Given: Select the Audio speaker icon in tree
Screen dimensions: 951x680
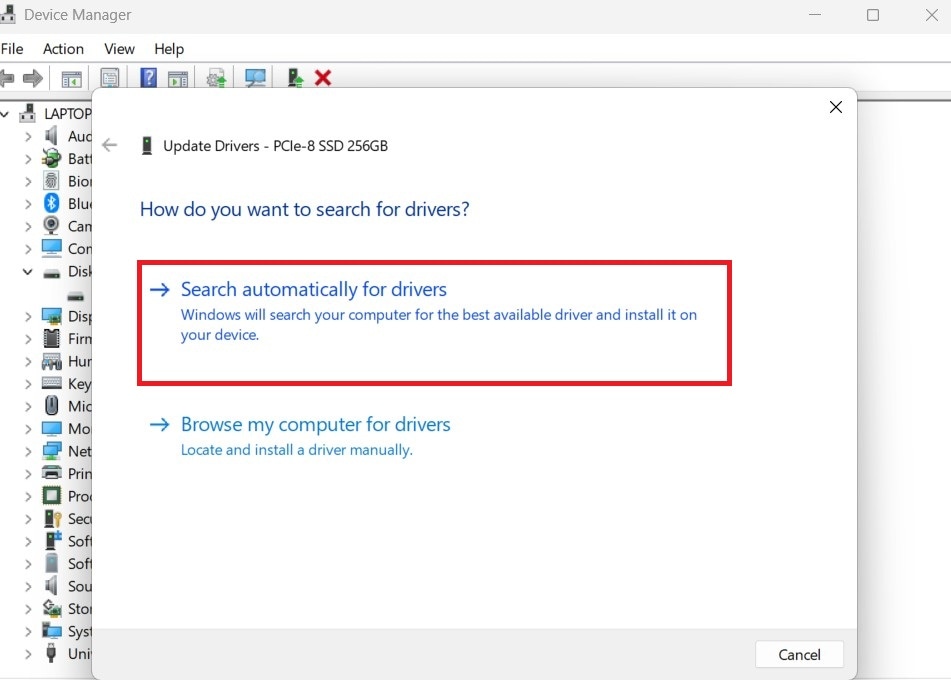Looking at the screenshot, I should [52, 136].
